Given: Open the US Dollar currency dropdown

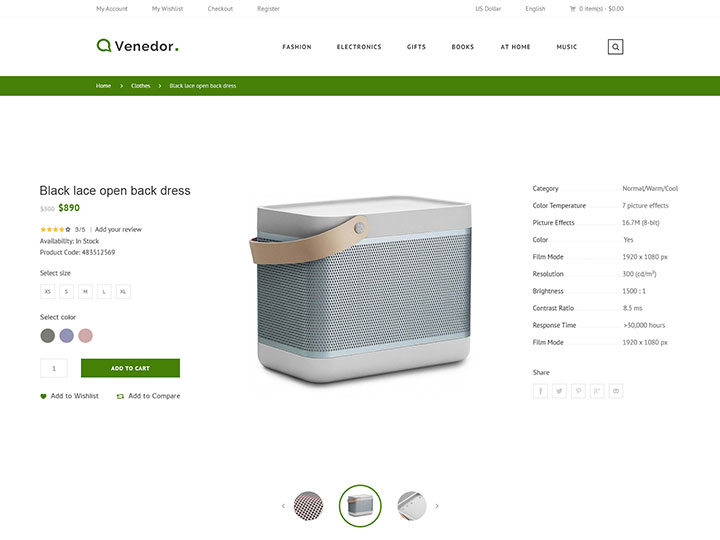Looking at the screenshot, I should [488, 9].
